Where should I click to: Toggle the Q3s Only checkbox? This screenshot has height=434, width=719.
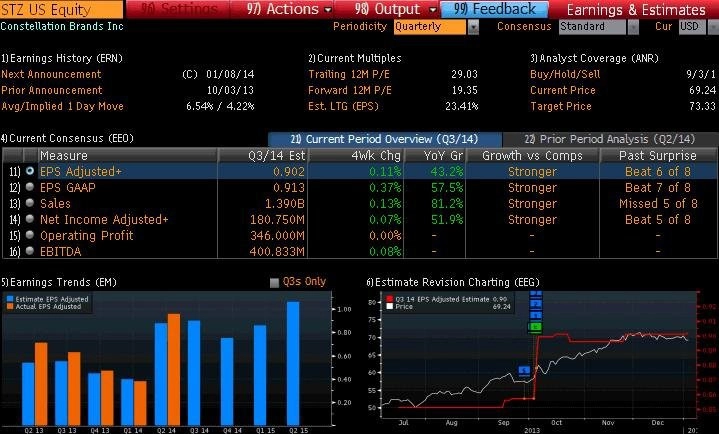(x=274, y=283)
